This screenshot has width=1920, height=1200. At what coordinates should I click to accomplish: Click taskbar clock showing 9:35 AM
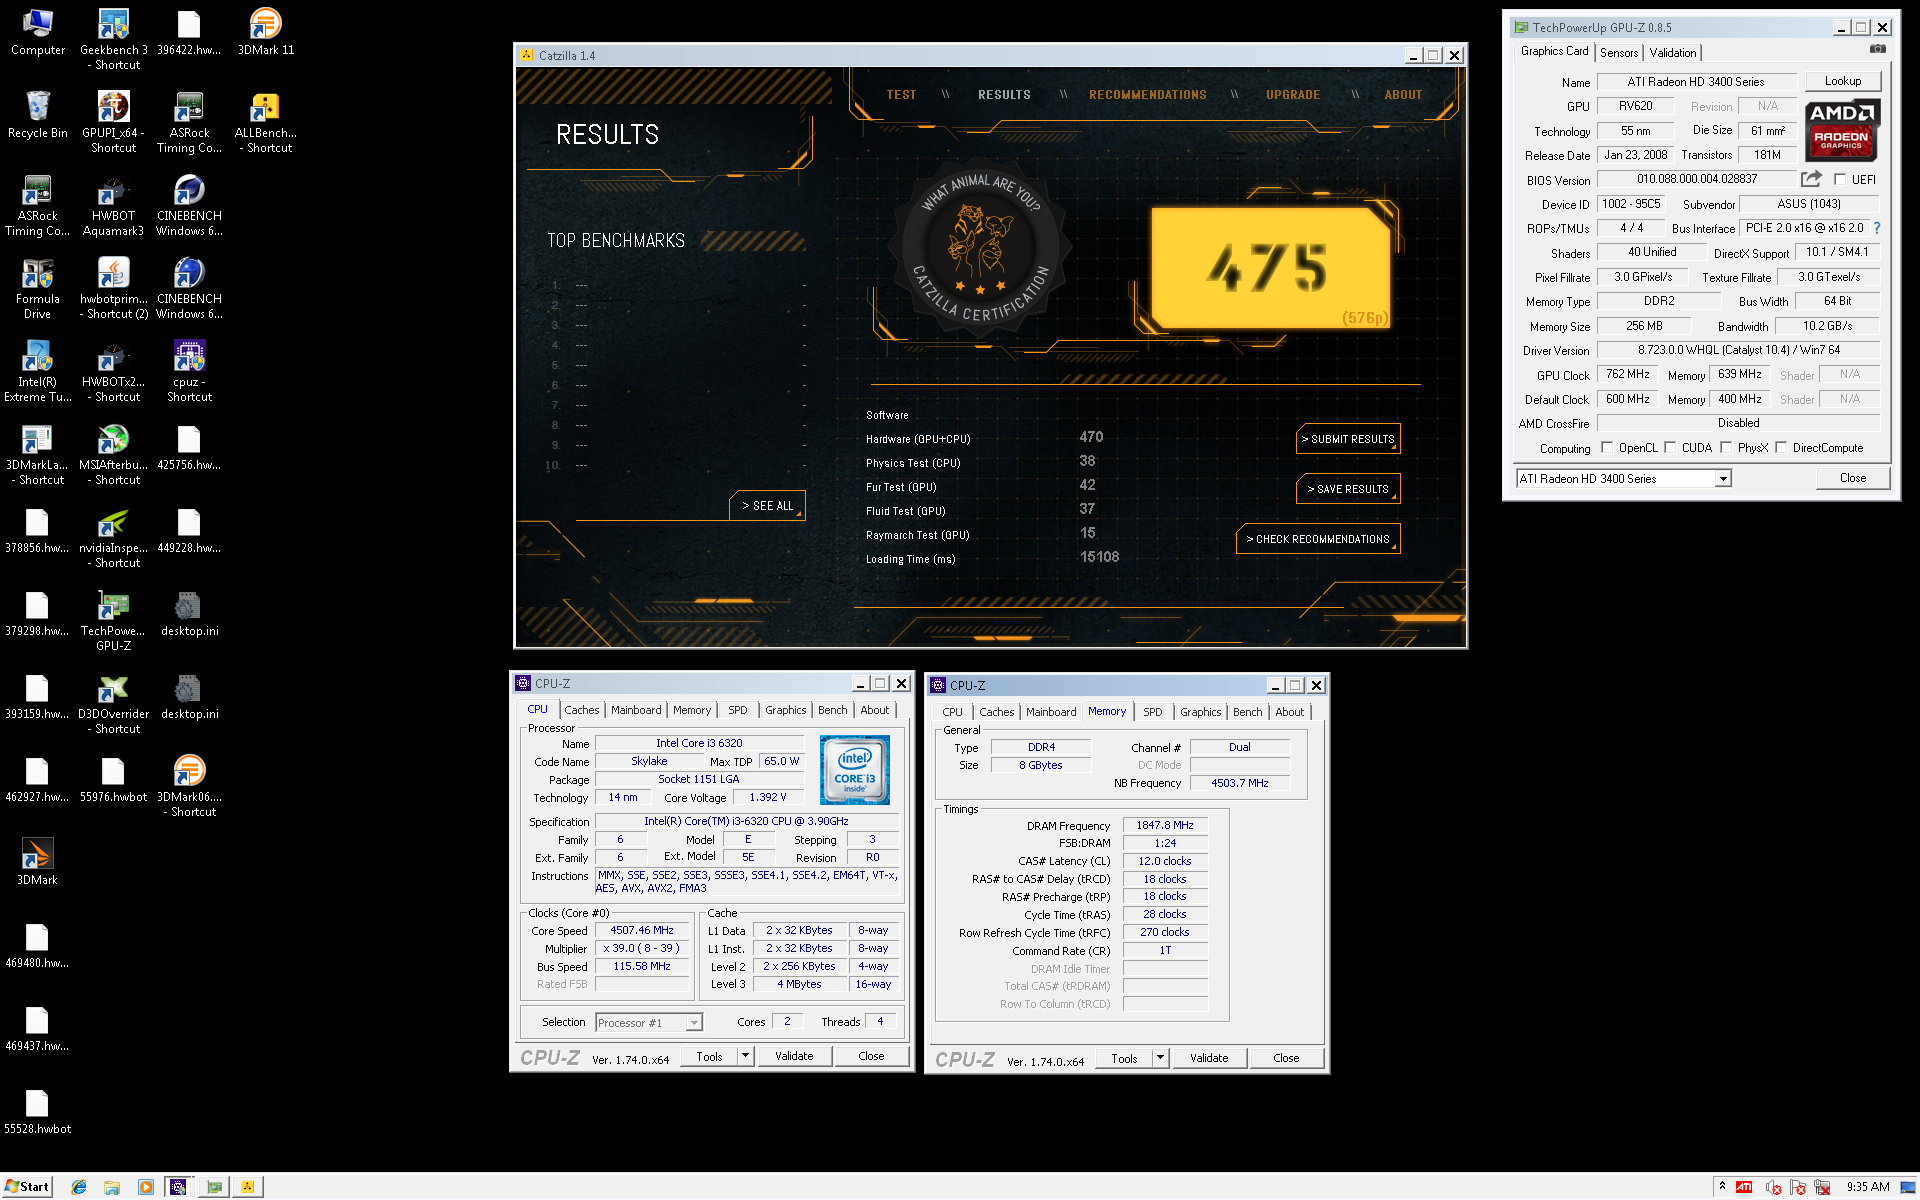(1868, 1187)
